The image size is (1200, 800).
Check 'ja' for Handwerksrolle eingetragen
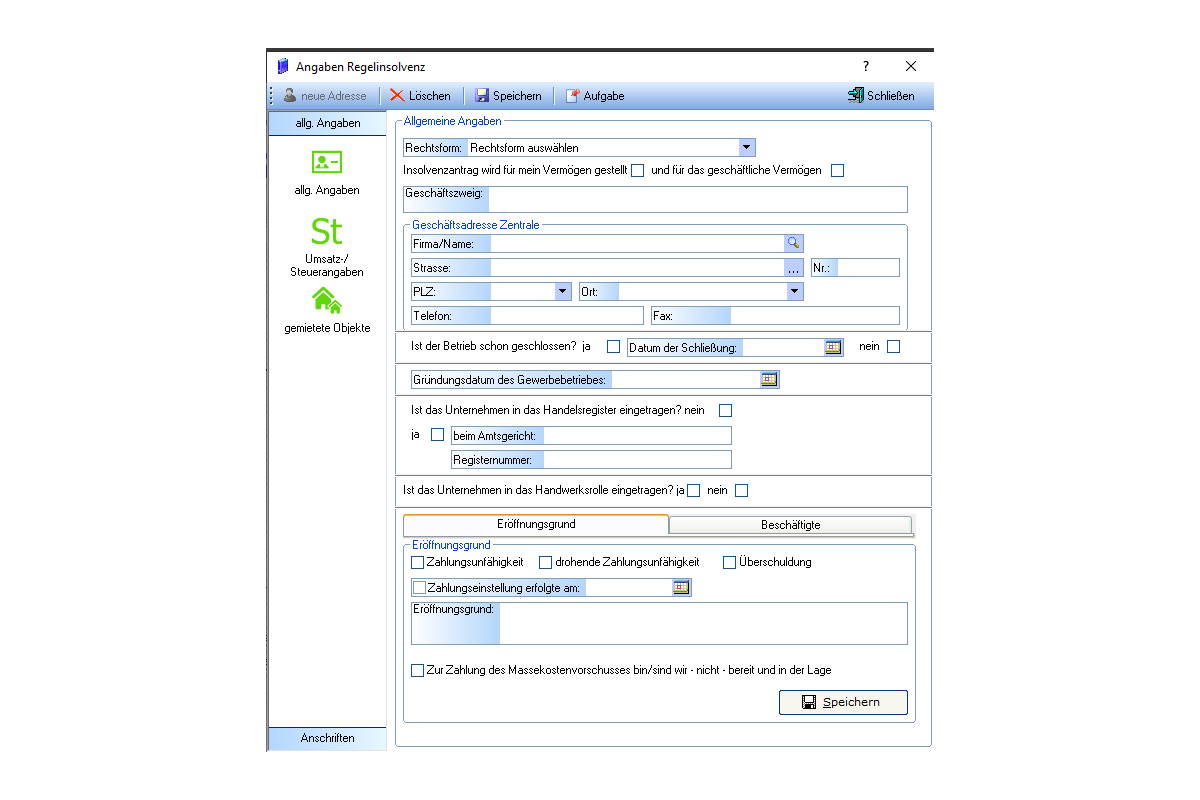694,491
